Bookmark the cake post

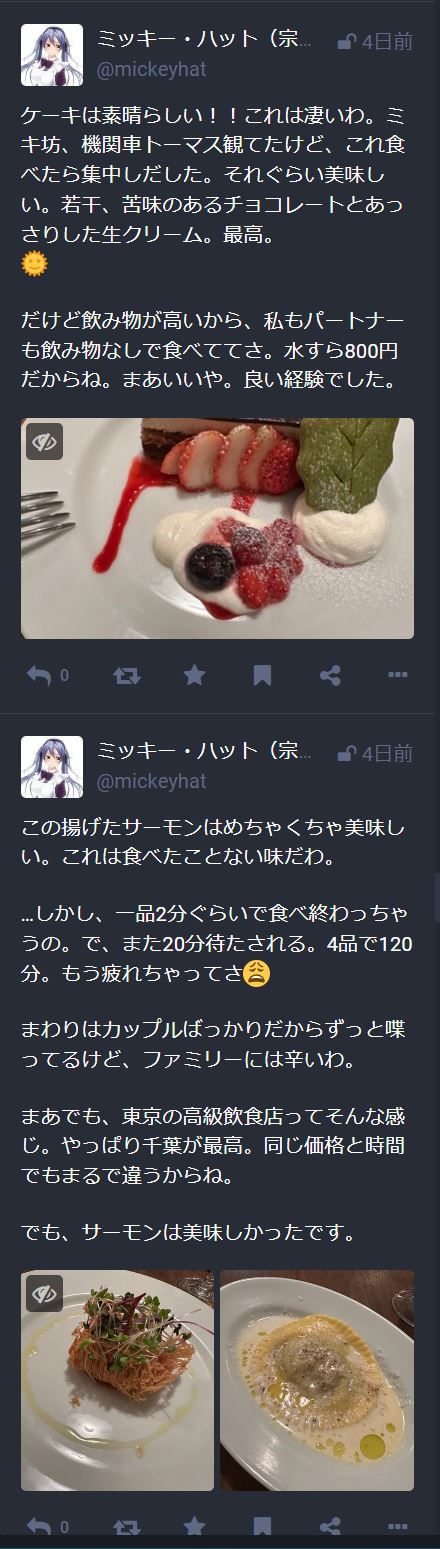point(262,675)
